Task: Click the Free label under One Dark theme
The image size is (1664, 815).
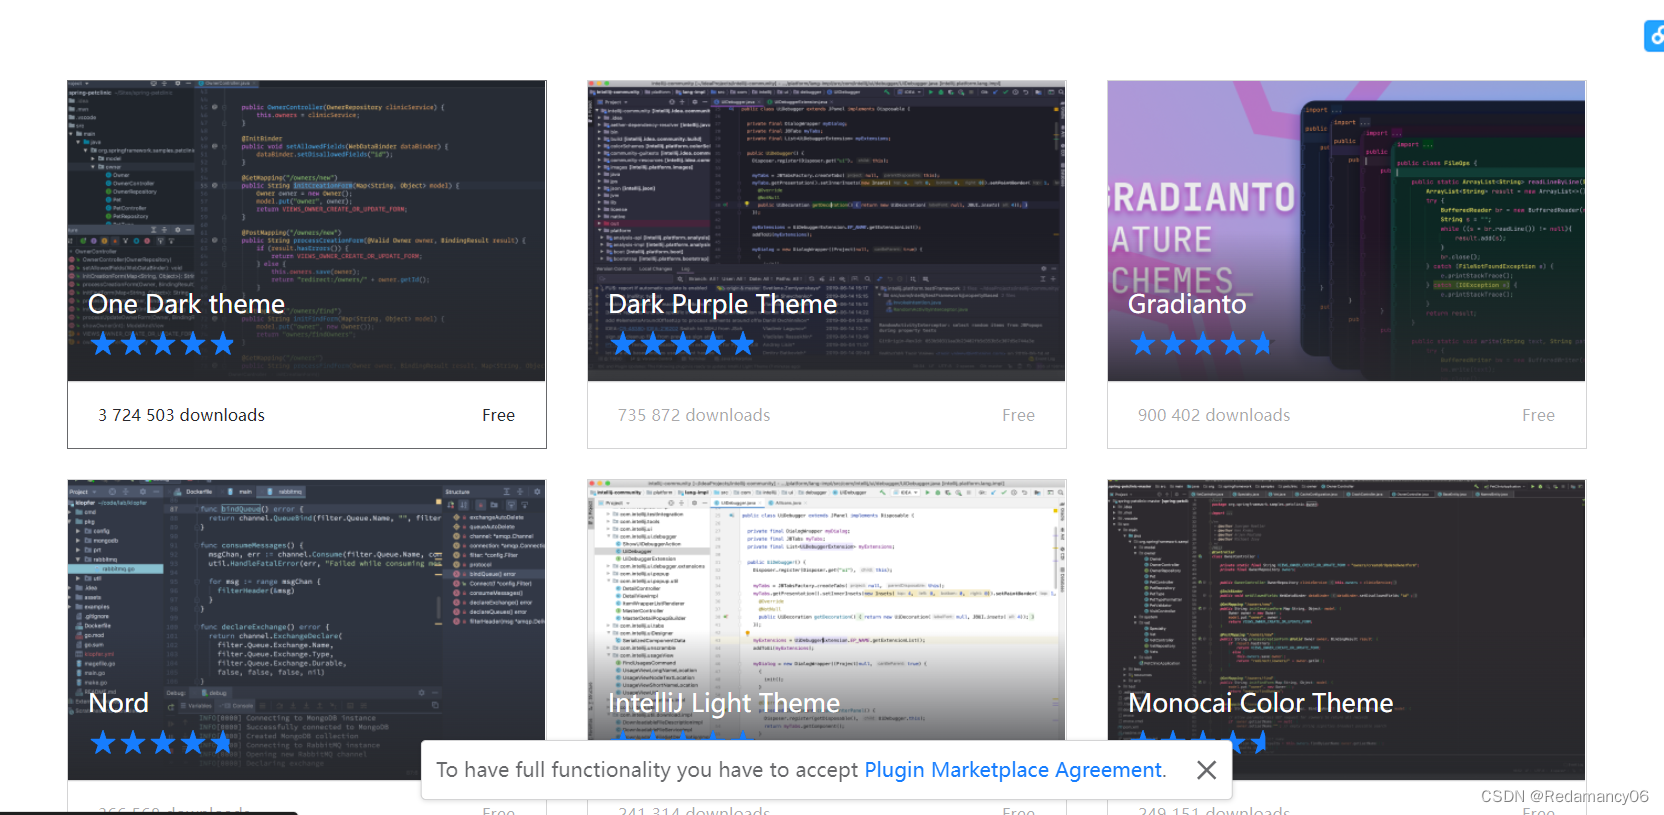Action: (x=498, y=415)
